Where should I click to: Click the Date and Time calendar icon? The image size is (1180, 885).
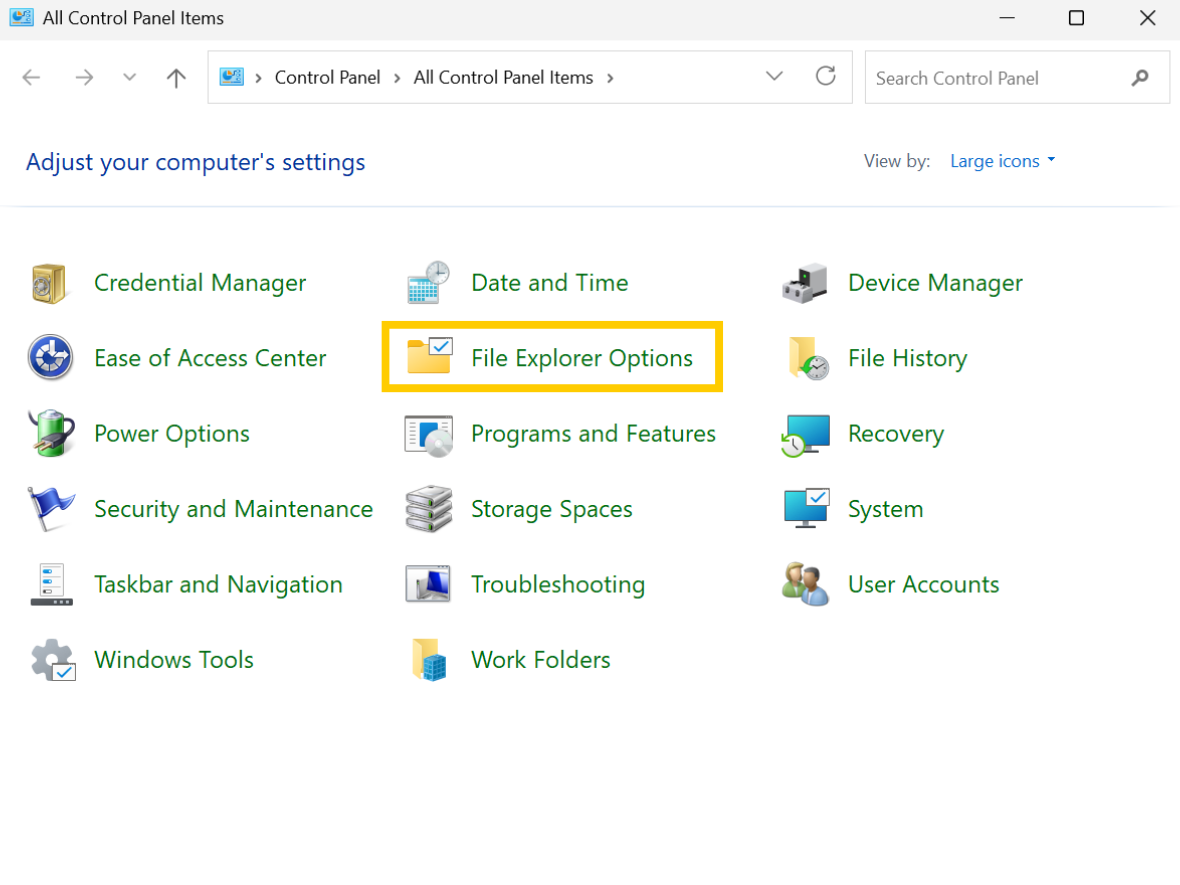(428, 283)
